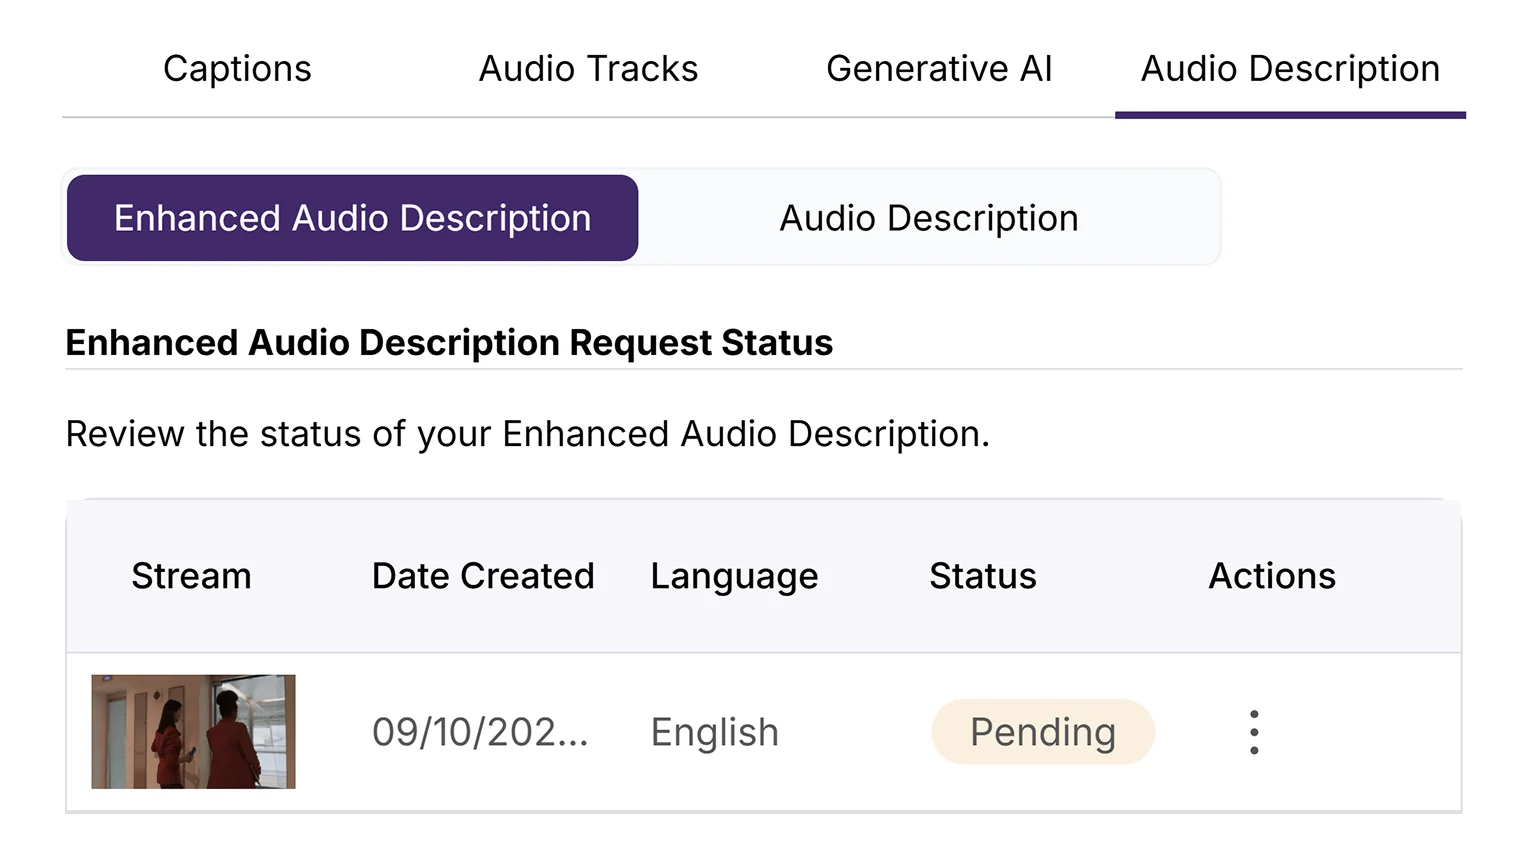The image size is (1535, 853).
Task: Go to the Generative AI tab
Action: click(x=939, y=69)
